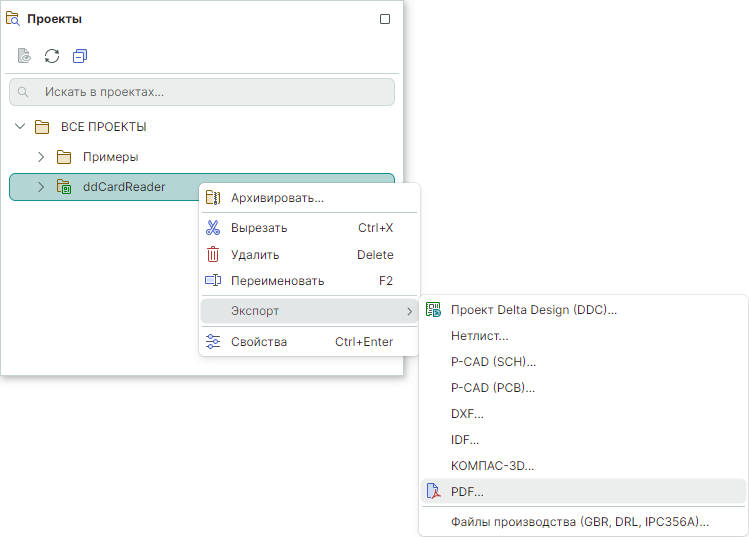Export as PDF from the submenu

coord(467,492)
